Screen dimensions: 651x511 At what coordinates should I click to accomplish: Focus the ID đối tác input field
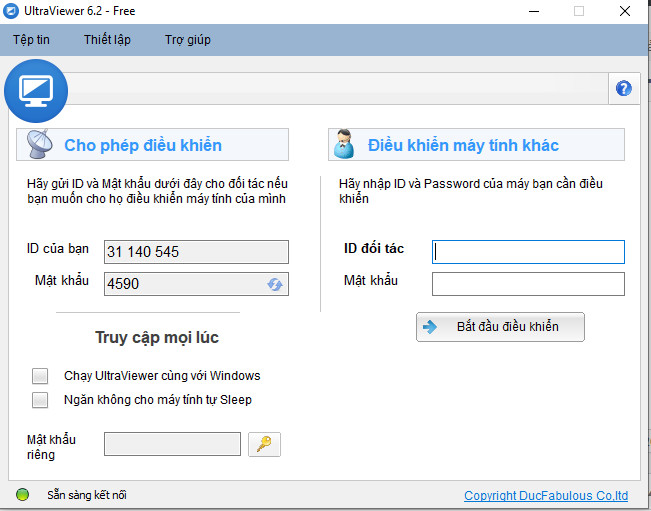click(528, 252)
